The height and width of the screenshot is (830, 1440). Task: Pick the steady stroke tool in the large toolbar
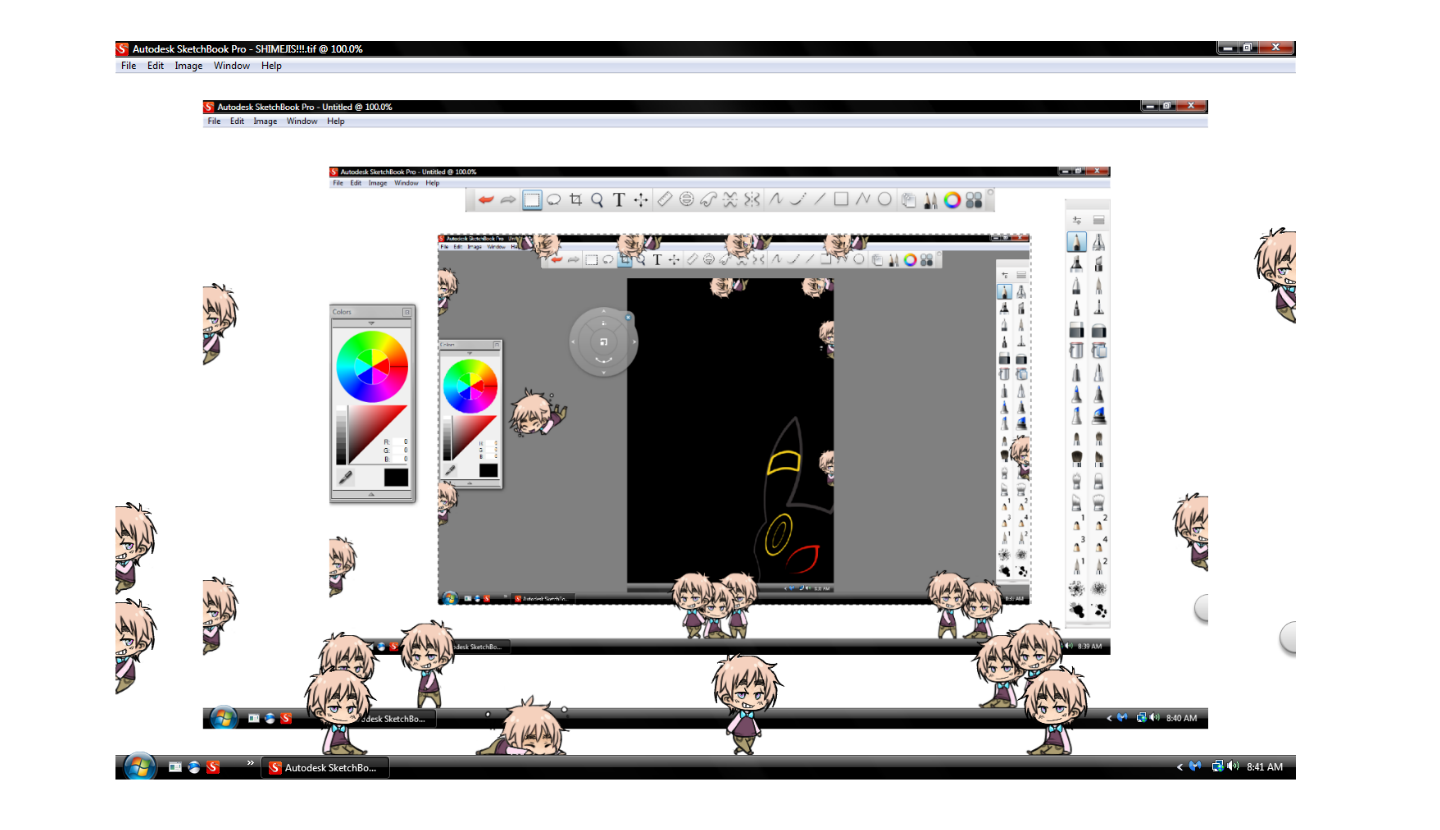click(797, 200)
